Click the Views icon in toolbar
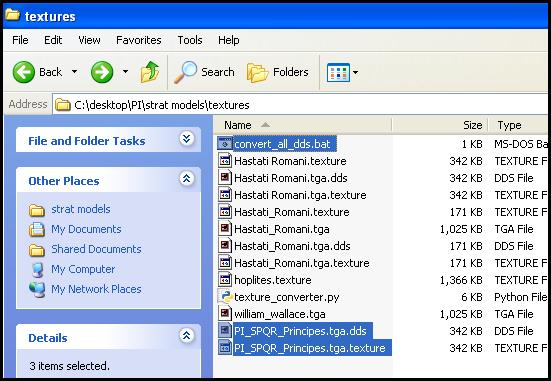The width and height of the screenshot is (551, 381). click(x=338, y=72)
